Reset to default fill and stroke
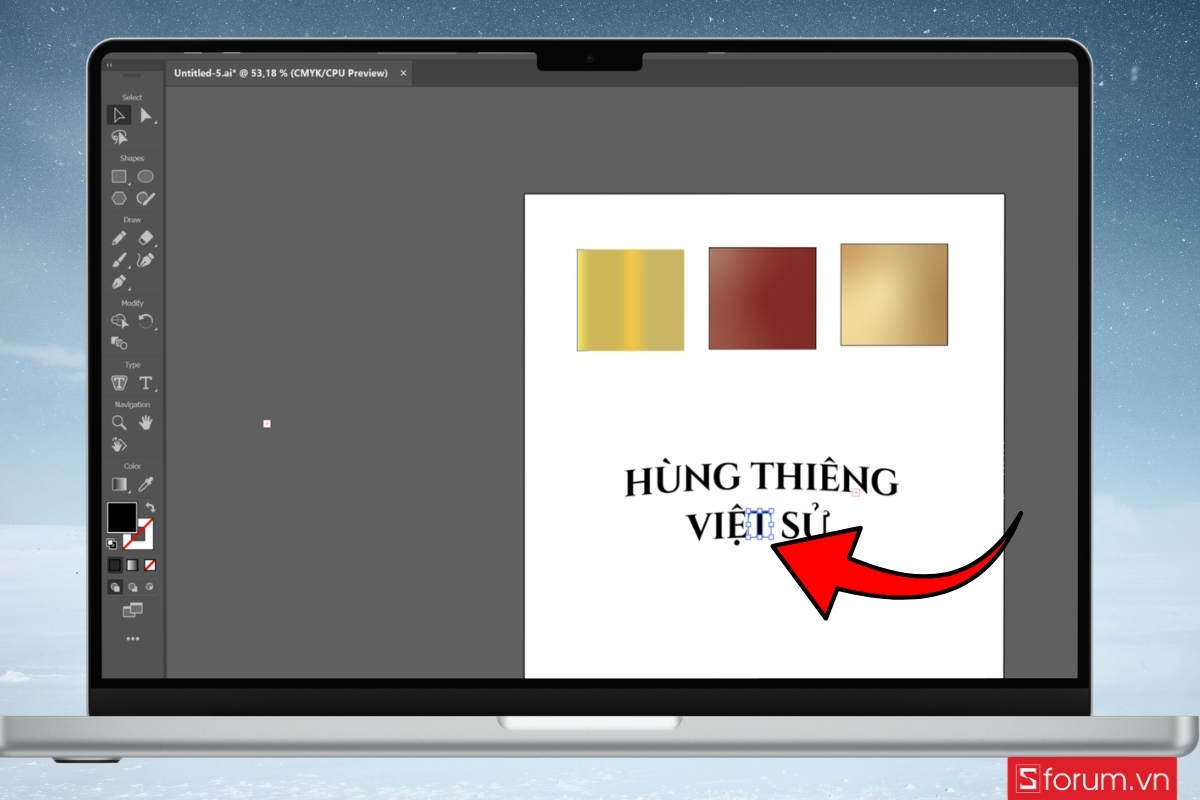Viewport: 1200px width, 800px height. (x=110, y=543)
